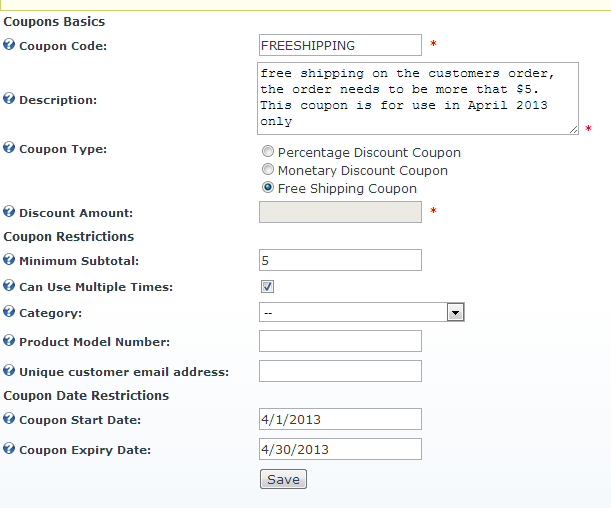The width and height of the screenshot is (611, 508).
Task: Expand the Category dropdown
Action: pyautogui.click(x=362, y=312)
